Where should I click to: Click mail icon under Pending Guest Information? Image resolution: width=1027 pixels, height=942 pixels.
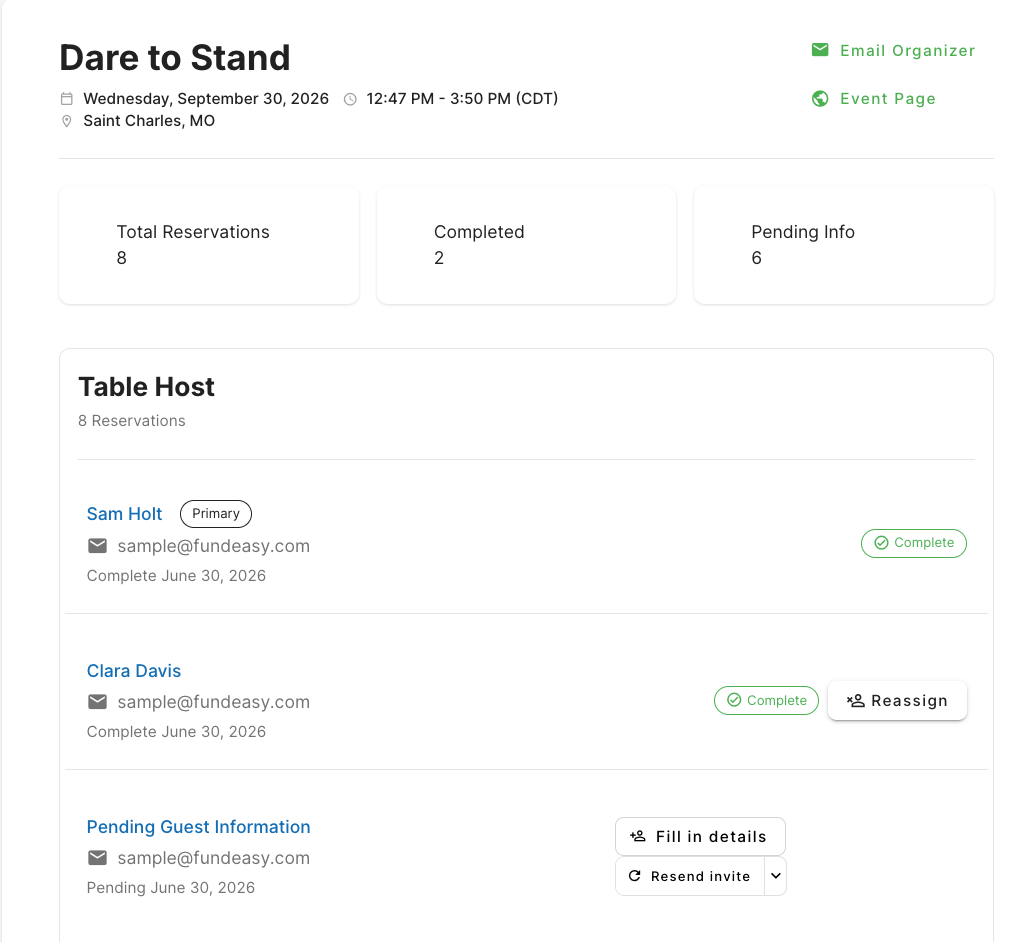98,857
